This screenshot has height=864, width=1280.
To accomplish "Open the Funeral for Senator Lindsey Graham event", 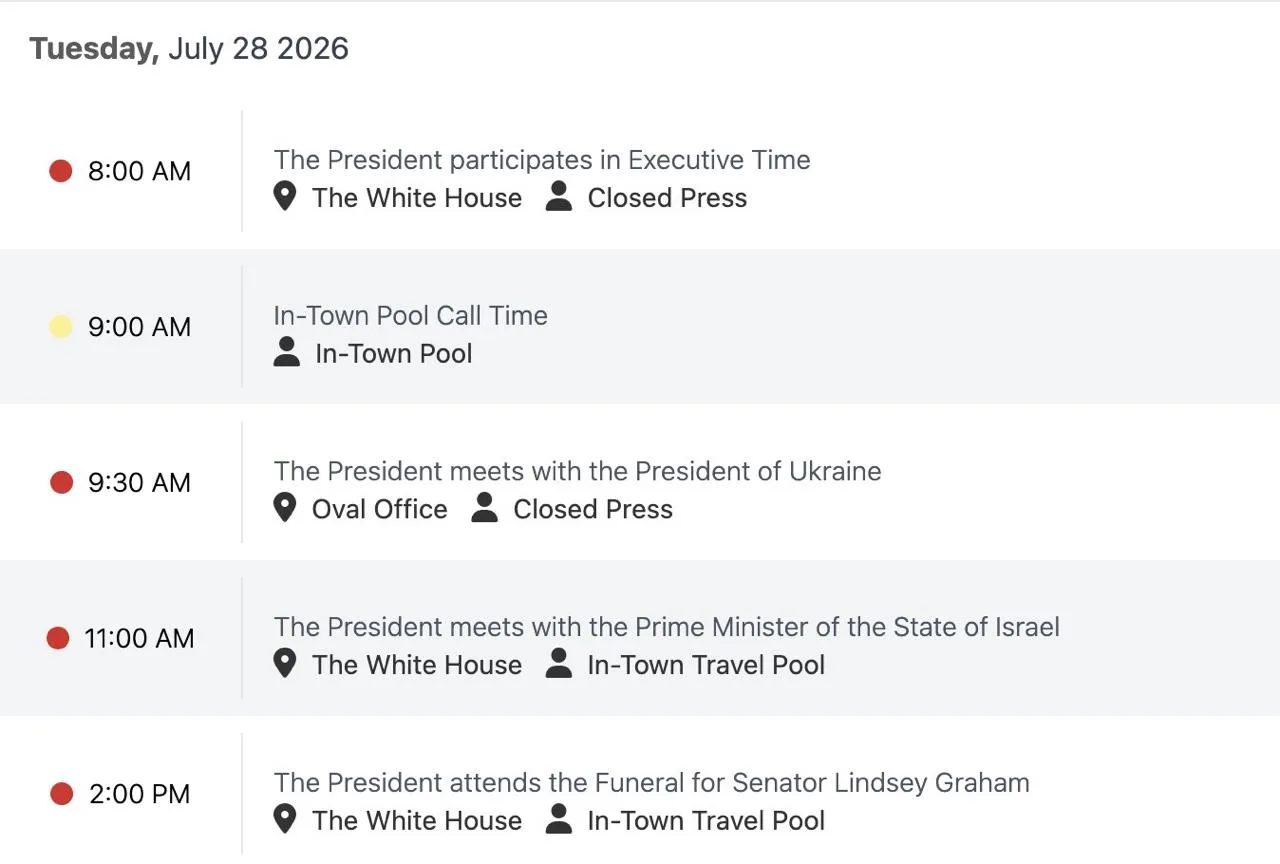I will [652, 783].
